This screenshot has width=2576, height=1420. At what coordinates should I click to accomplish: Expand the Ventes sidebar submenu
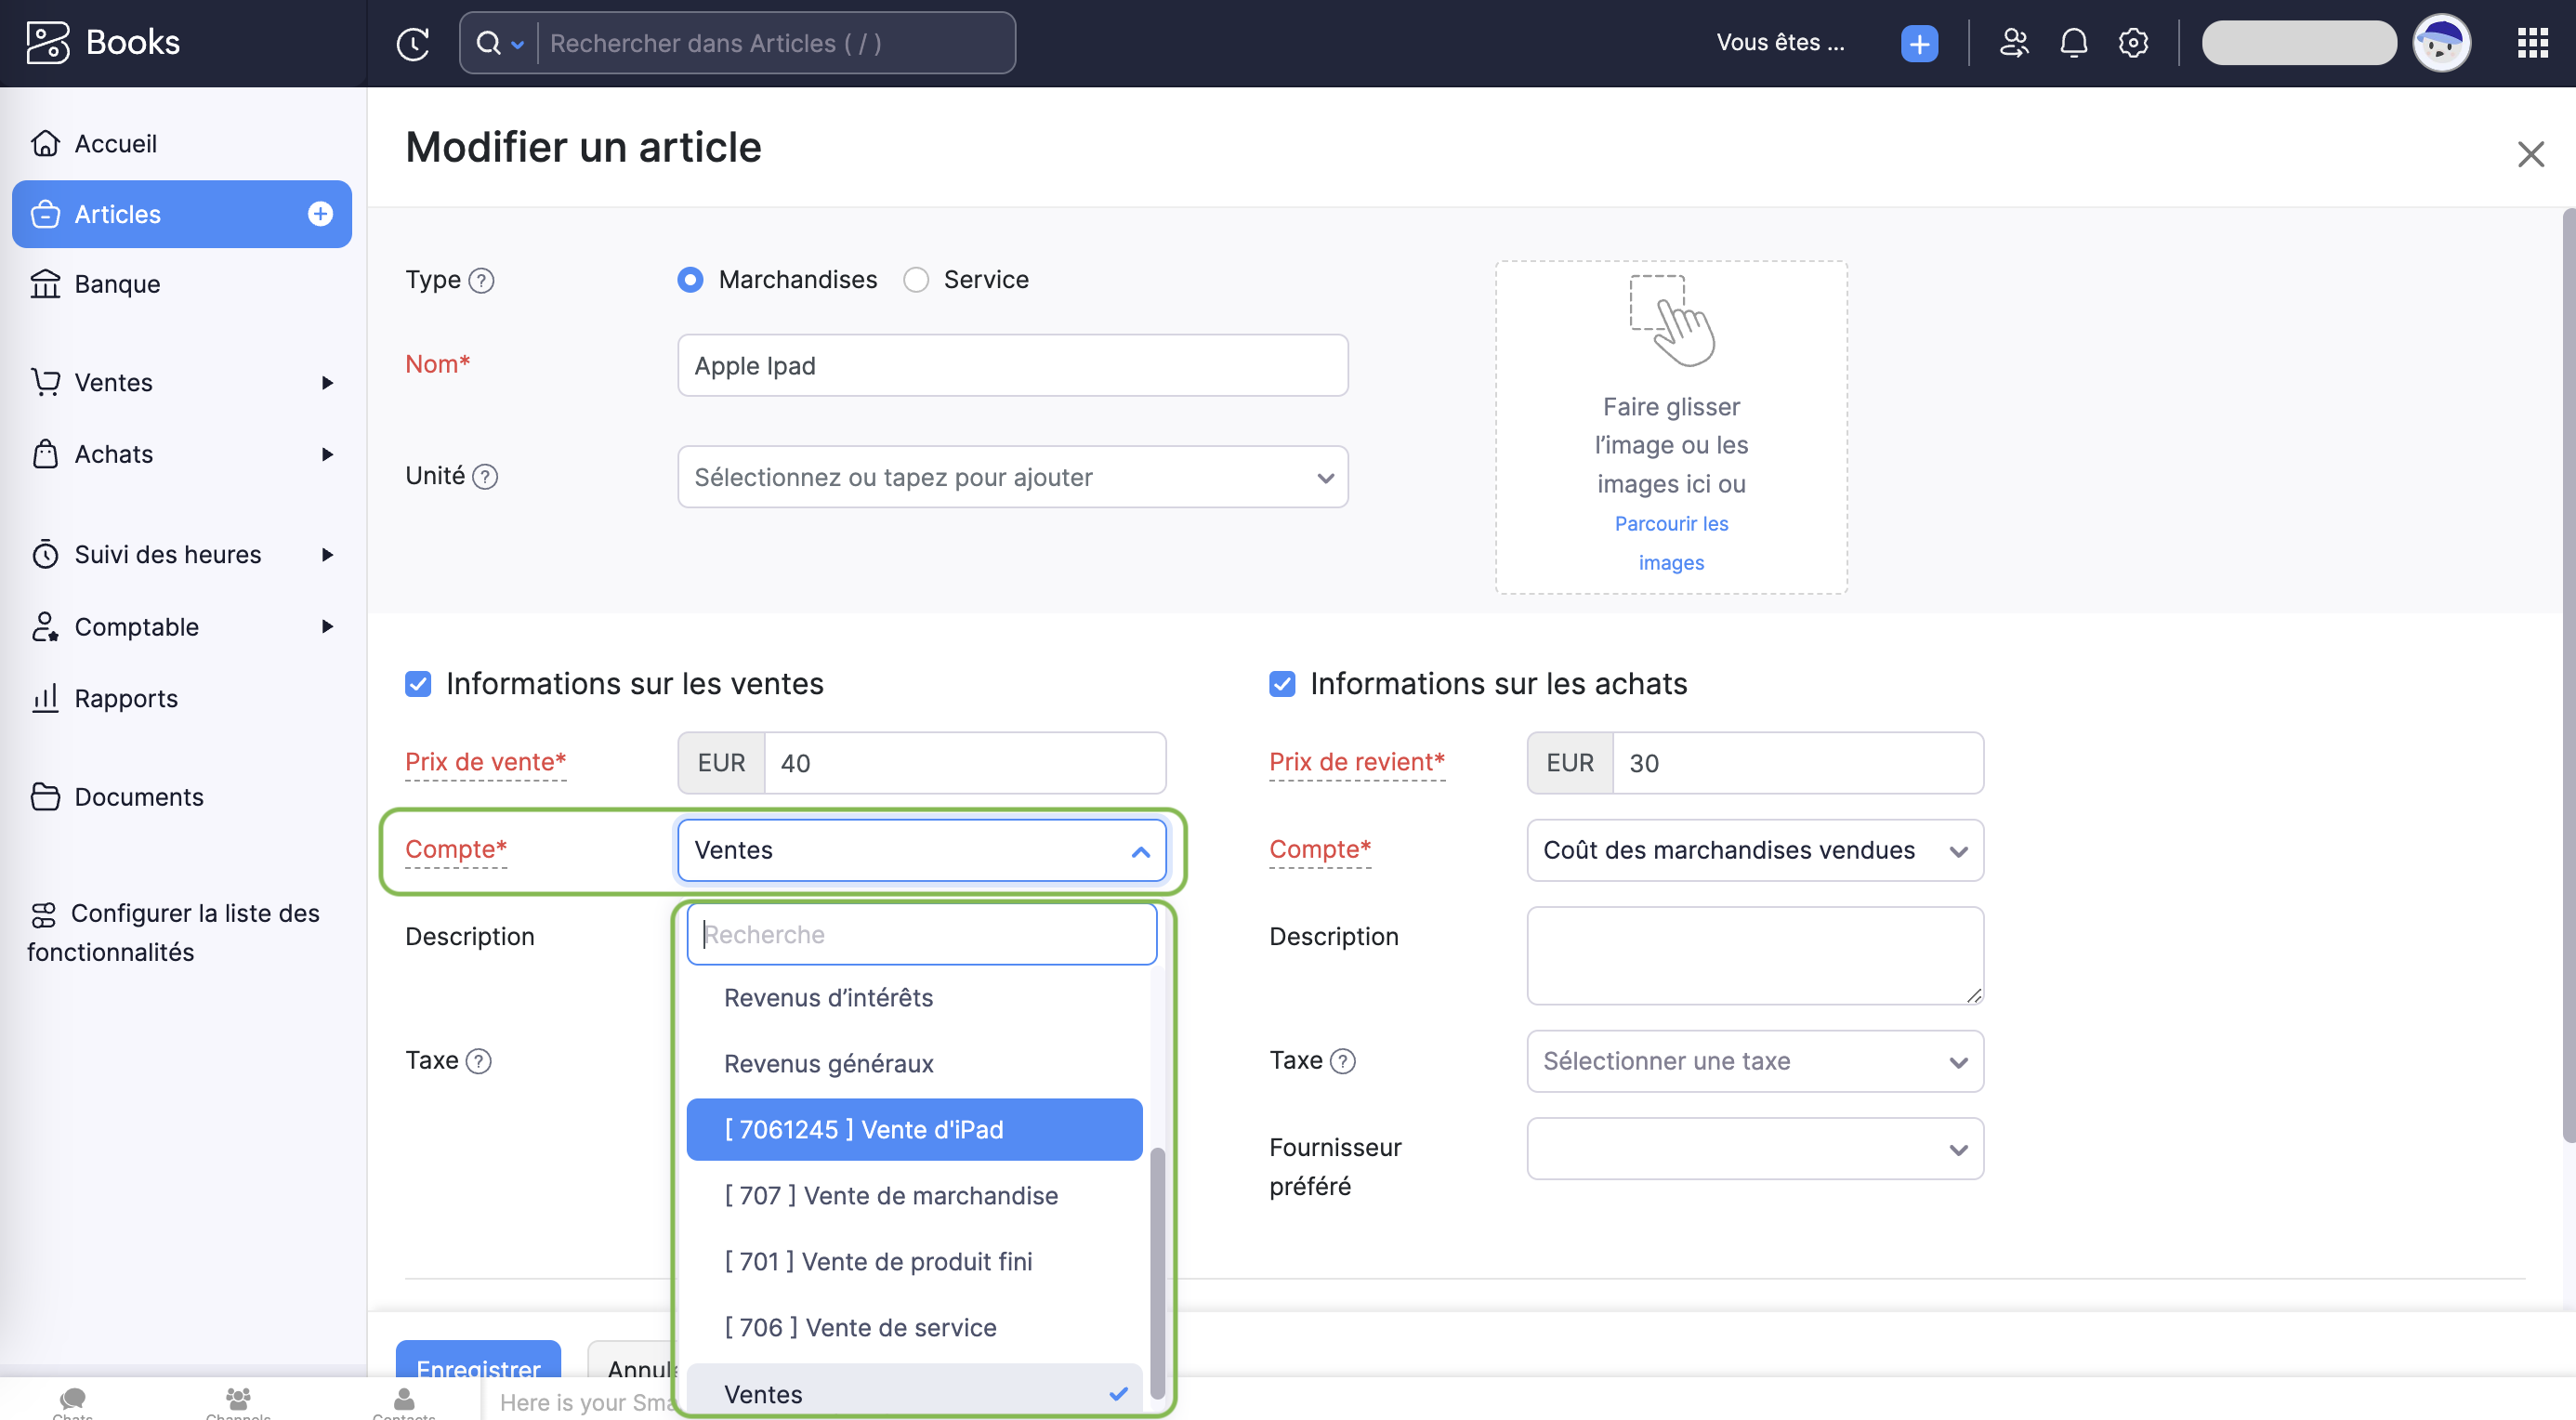click(327, 382)
